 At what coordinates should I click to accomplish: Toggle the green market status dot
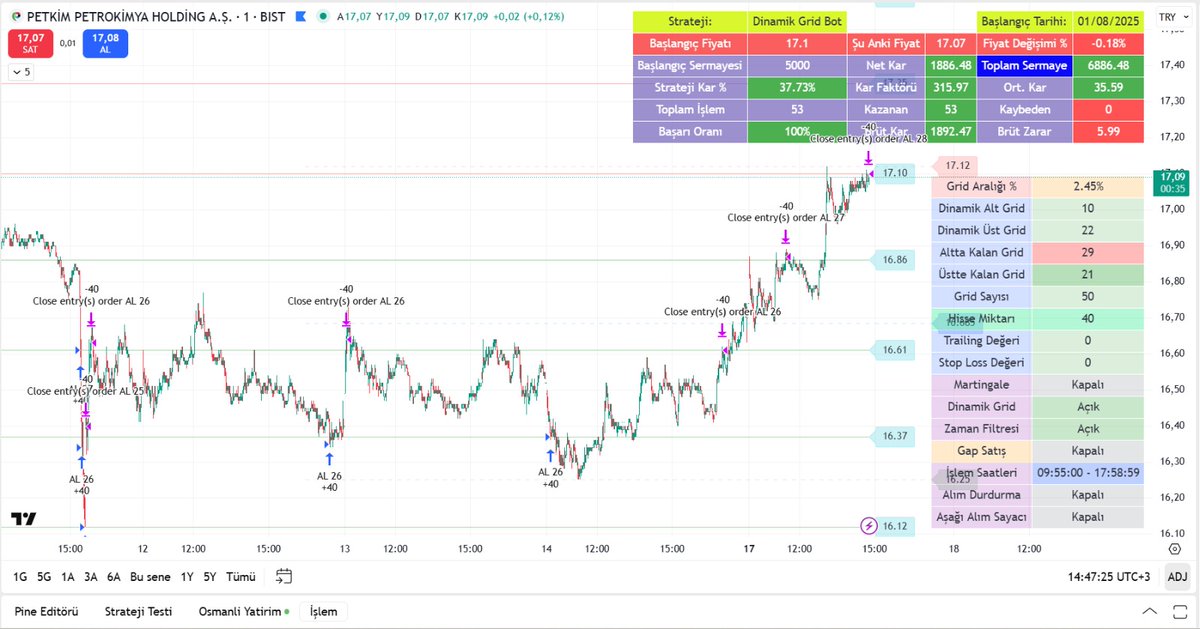(x=323, y=17)
